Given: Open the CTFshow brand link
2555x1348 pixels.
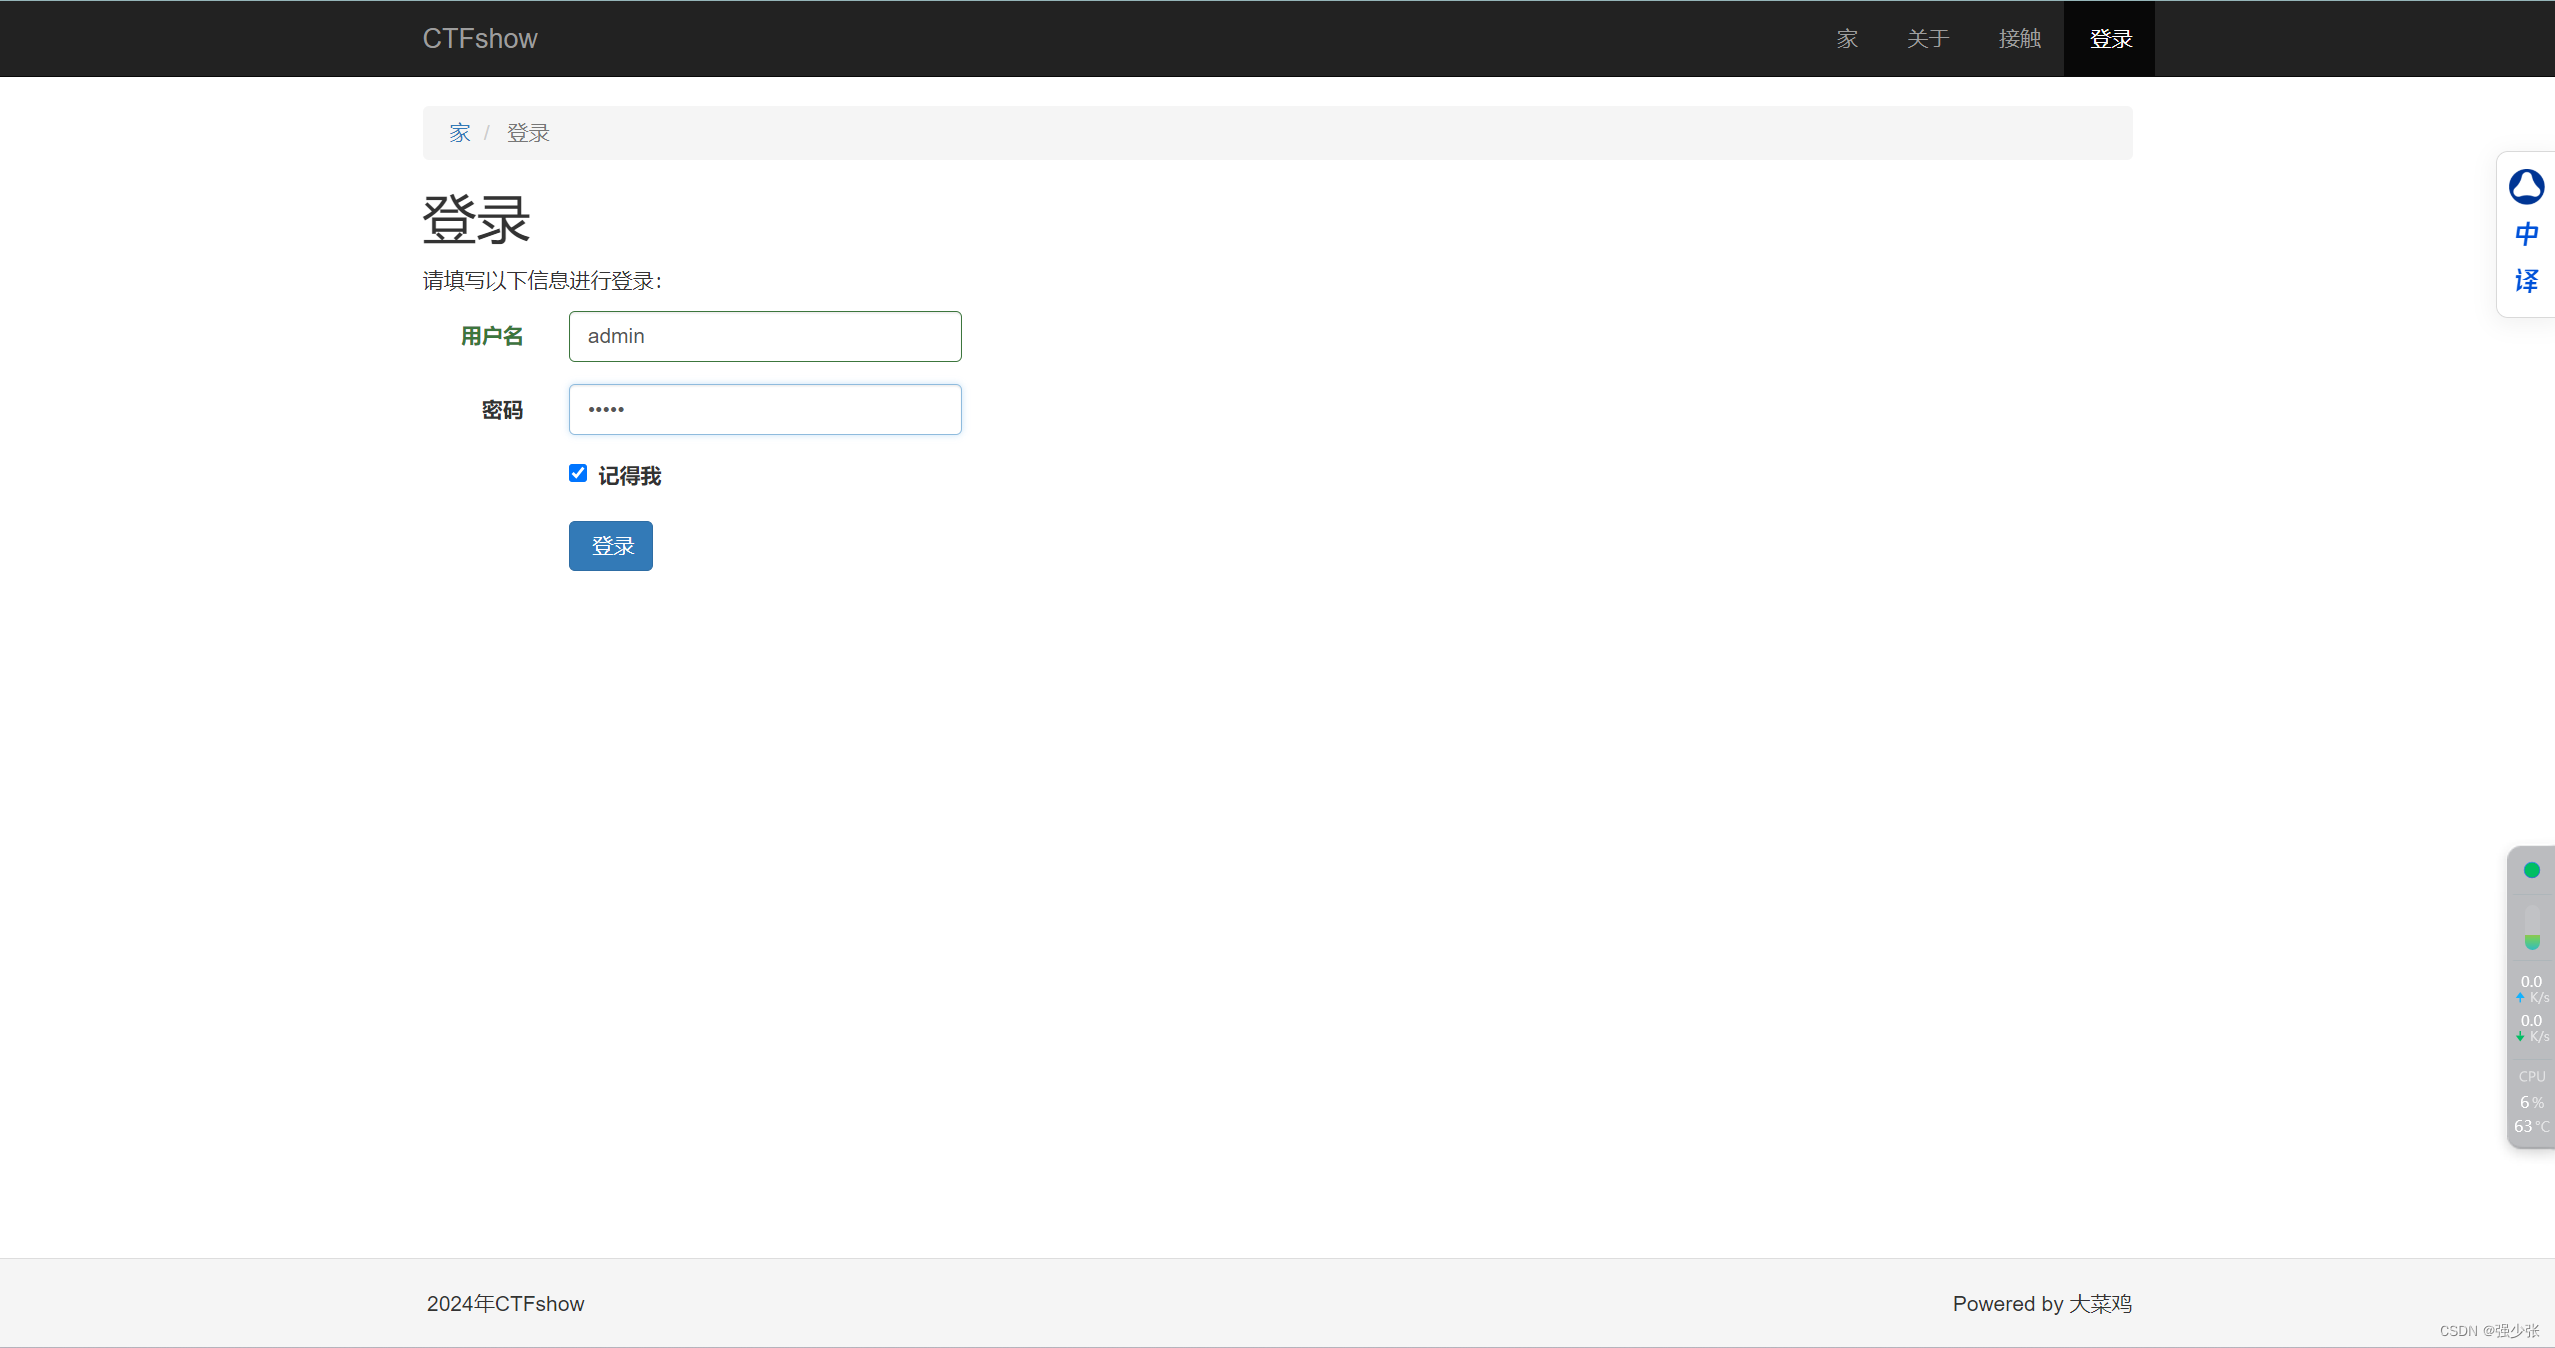Looking at the screenshot, I should click(x=480, y=38).
